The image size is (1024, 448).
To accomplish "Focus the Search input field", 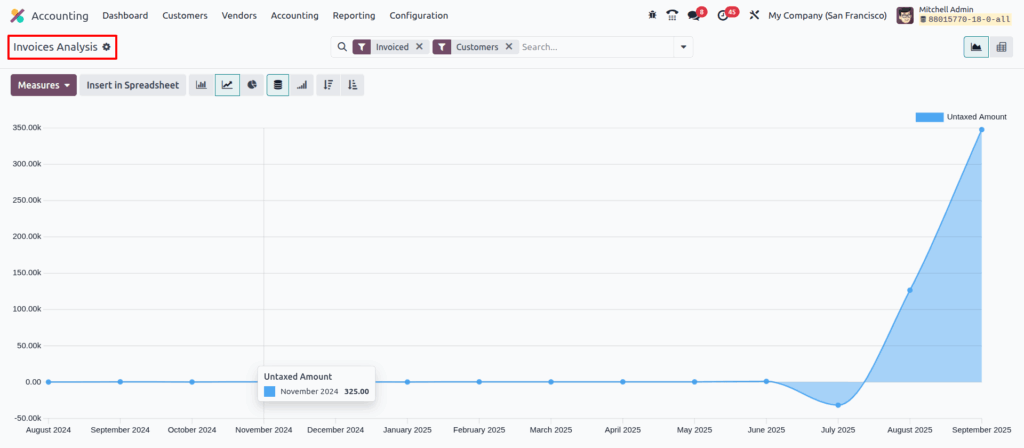I will 596,47.
